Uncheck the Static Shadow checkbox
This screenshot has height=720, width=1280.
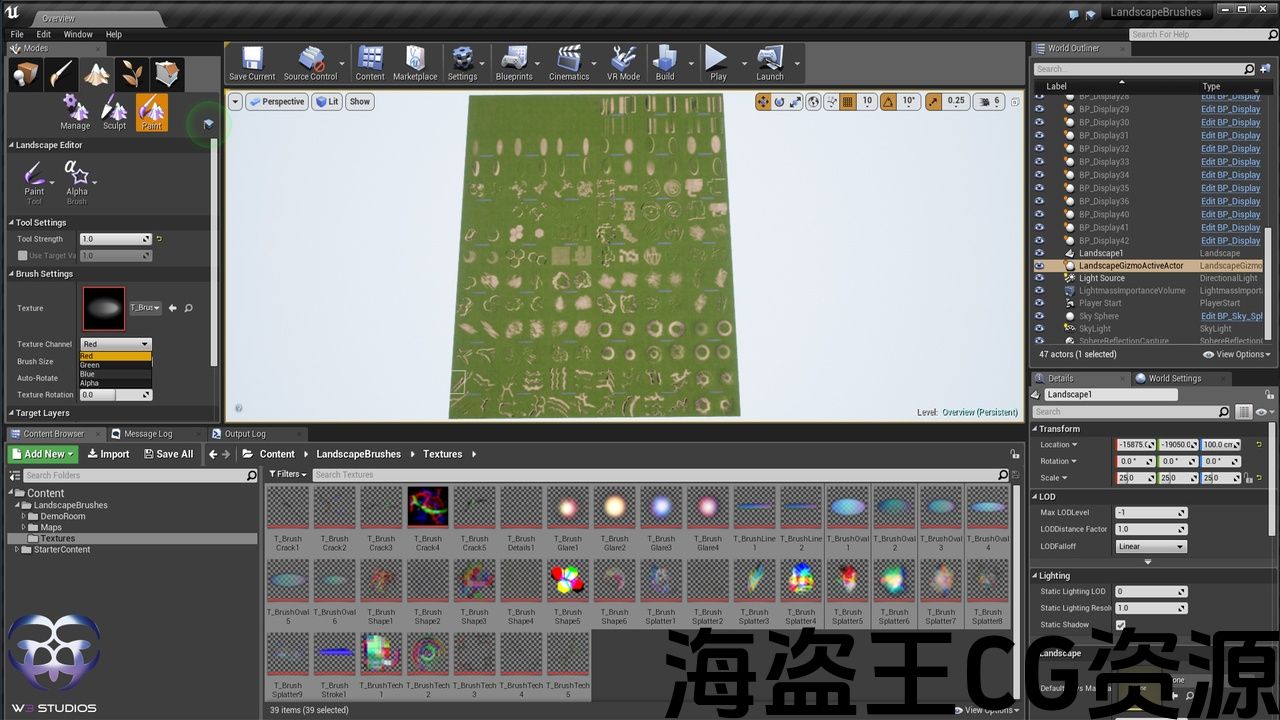(x=1120, y=625)
